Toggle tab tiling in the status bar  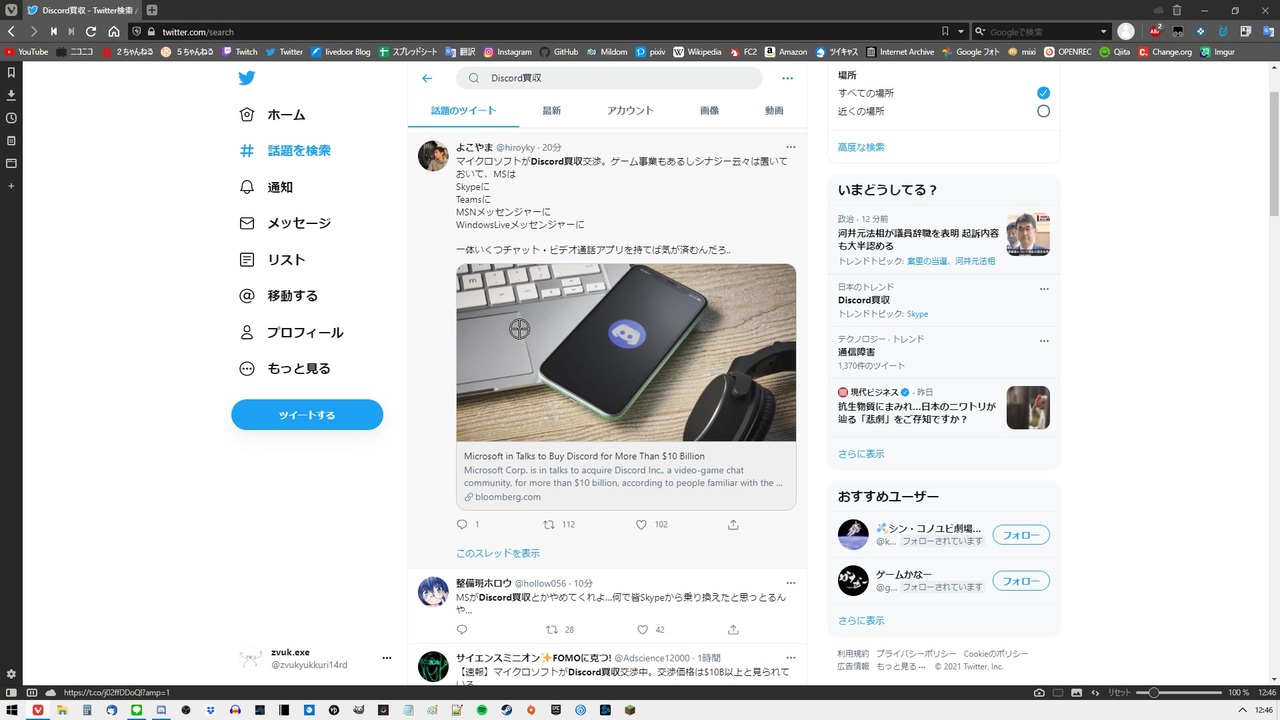click(x=1059, y=693)
